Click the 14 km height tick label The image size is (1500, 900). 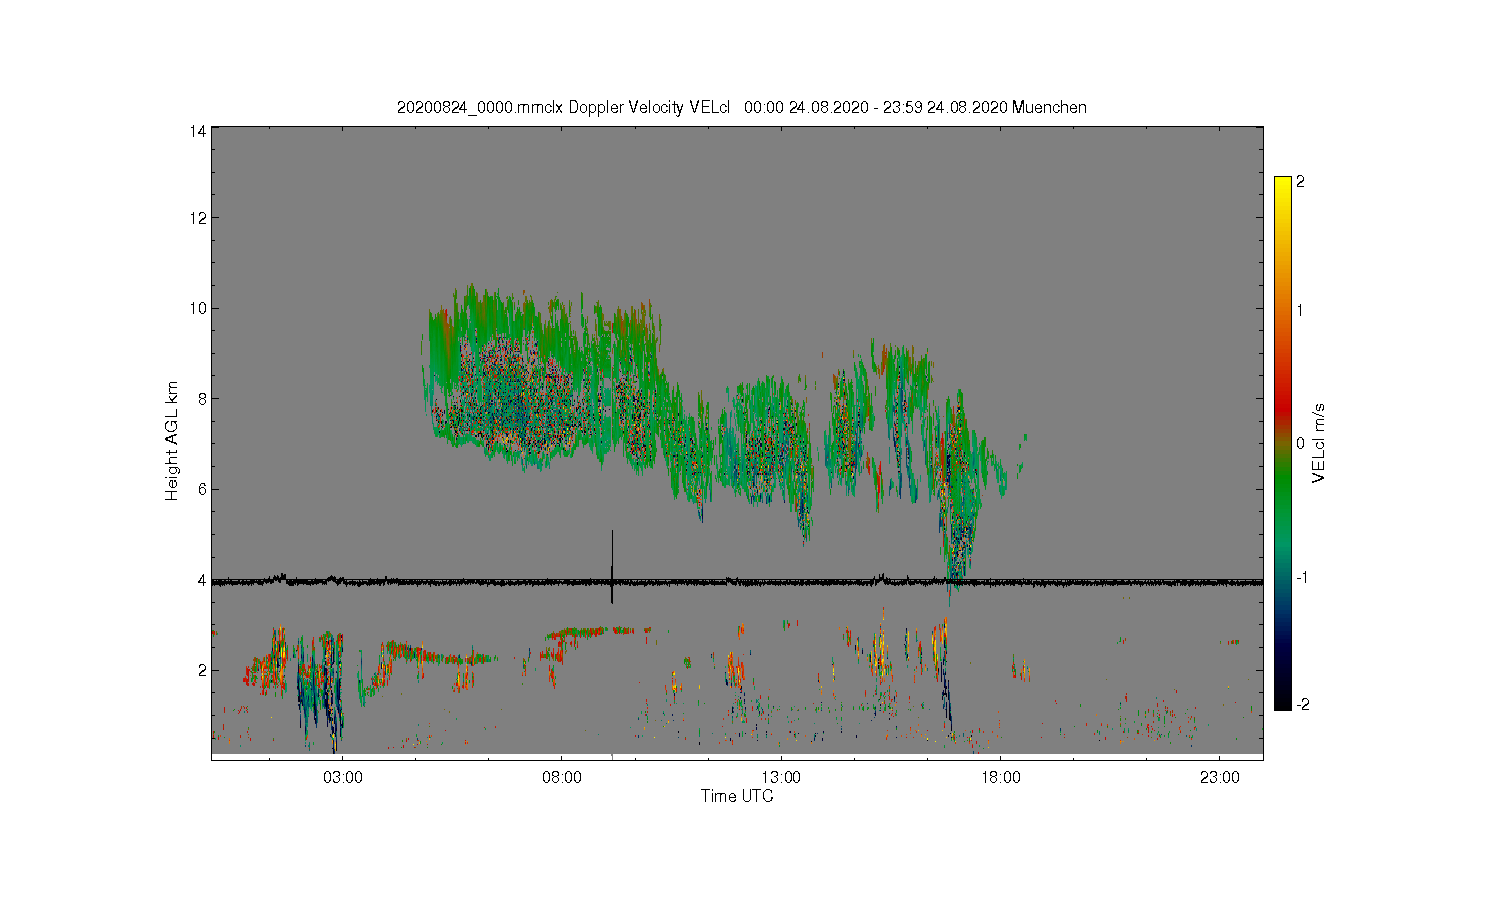point(199,131)
